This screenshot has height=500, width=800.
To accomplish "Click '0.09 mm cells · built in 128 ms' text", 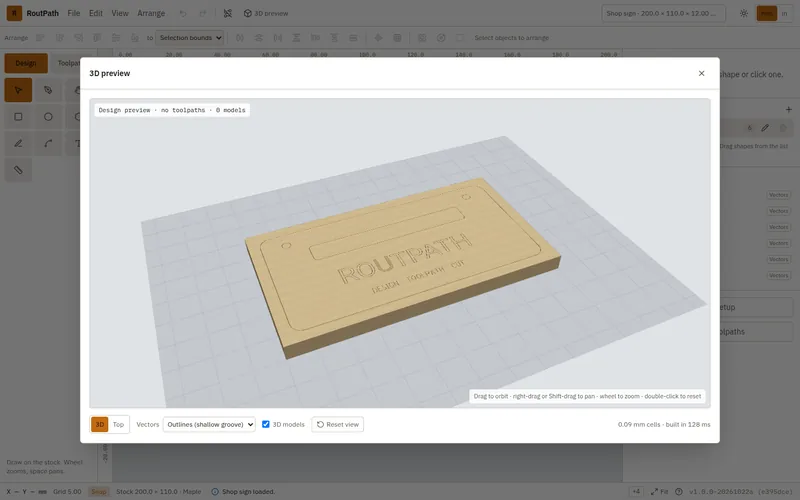I will coord(664,424).
